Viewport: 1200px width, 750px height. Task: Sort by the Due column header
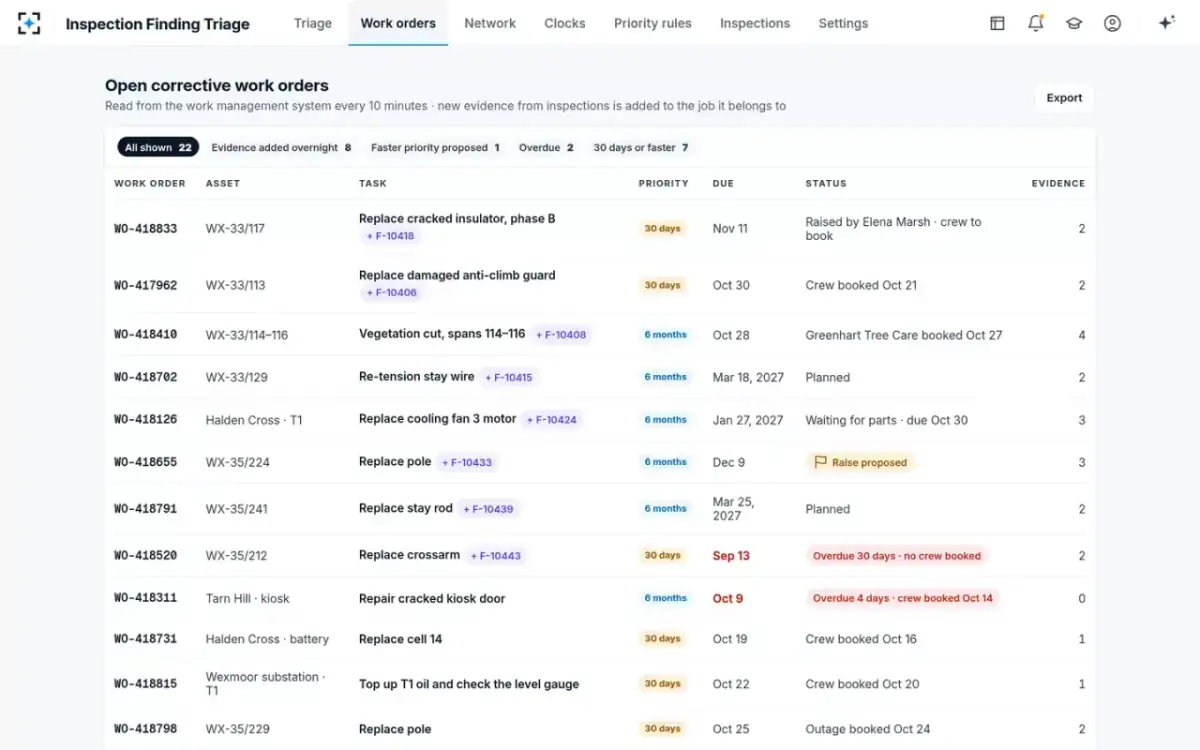[x=723, y=183]
